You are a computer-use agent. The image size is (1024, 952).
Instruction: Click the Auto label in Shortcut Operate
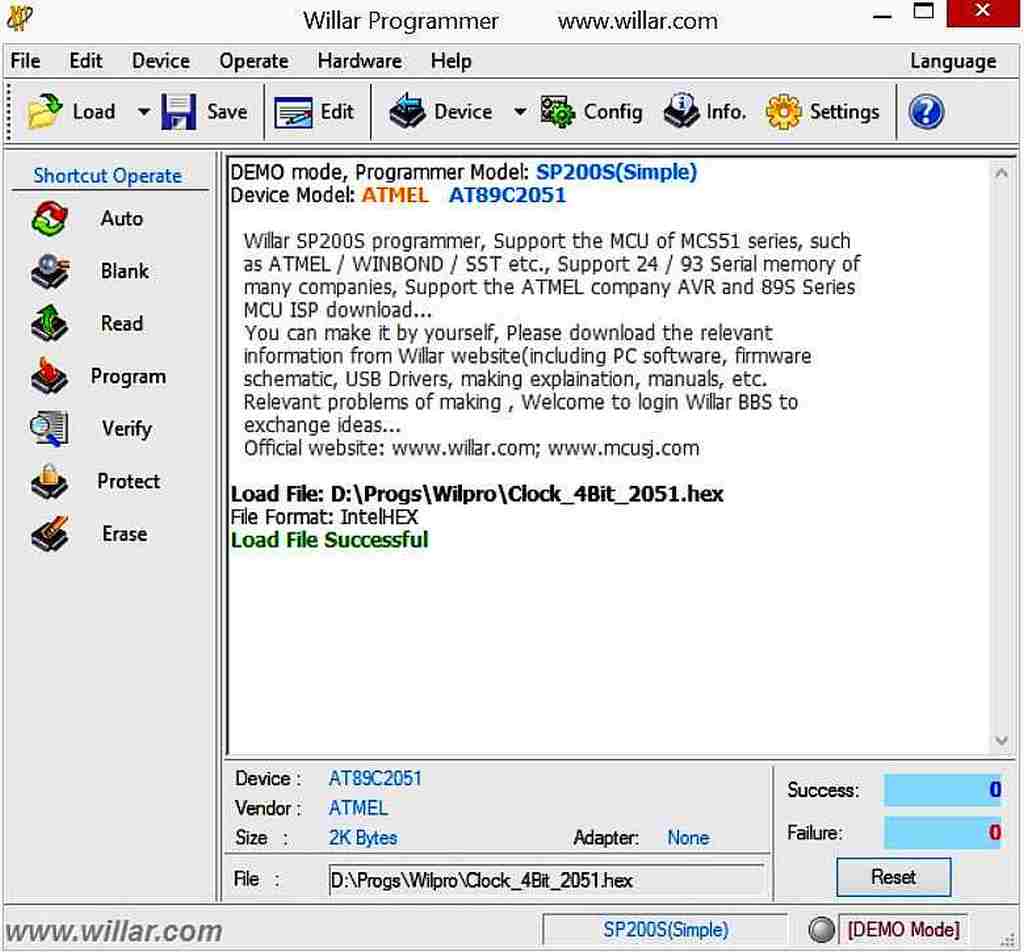122,219
